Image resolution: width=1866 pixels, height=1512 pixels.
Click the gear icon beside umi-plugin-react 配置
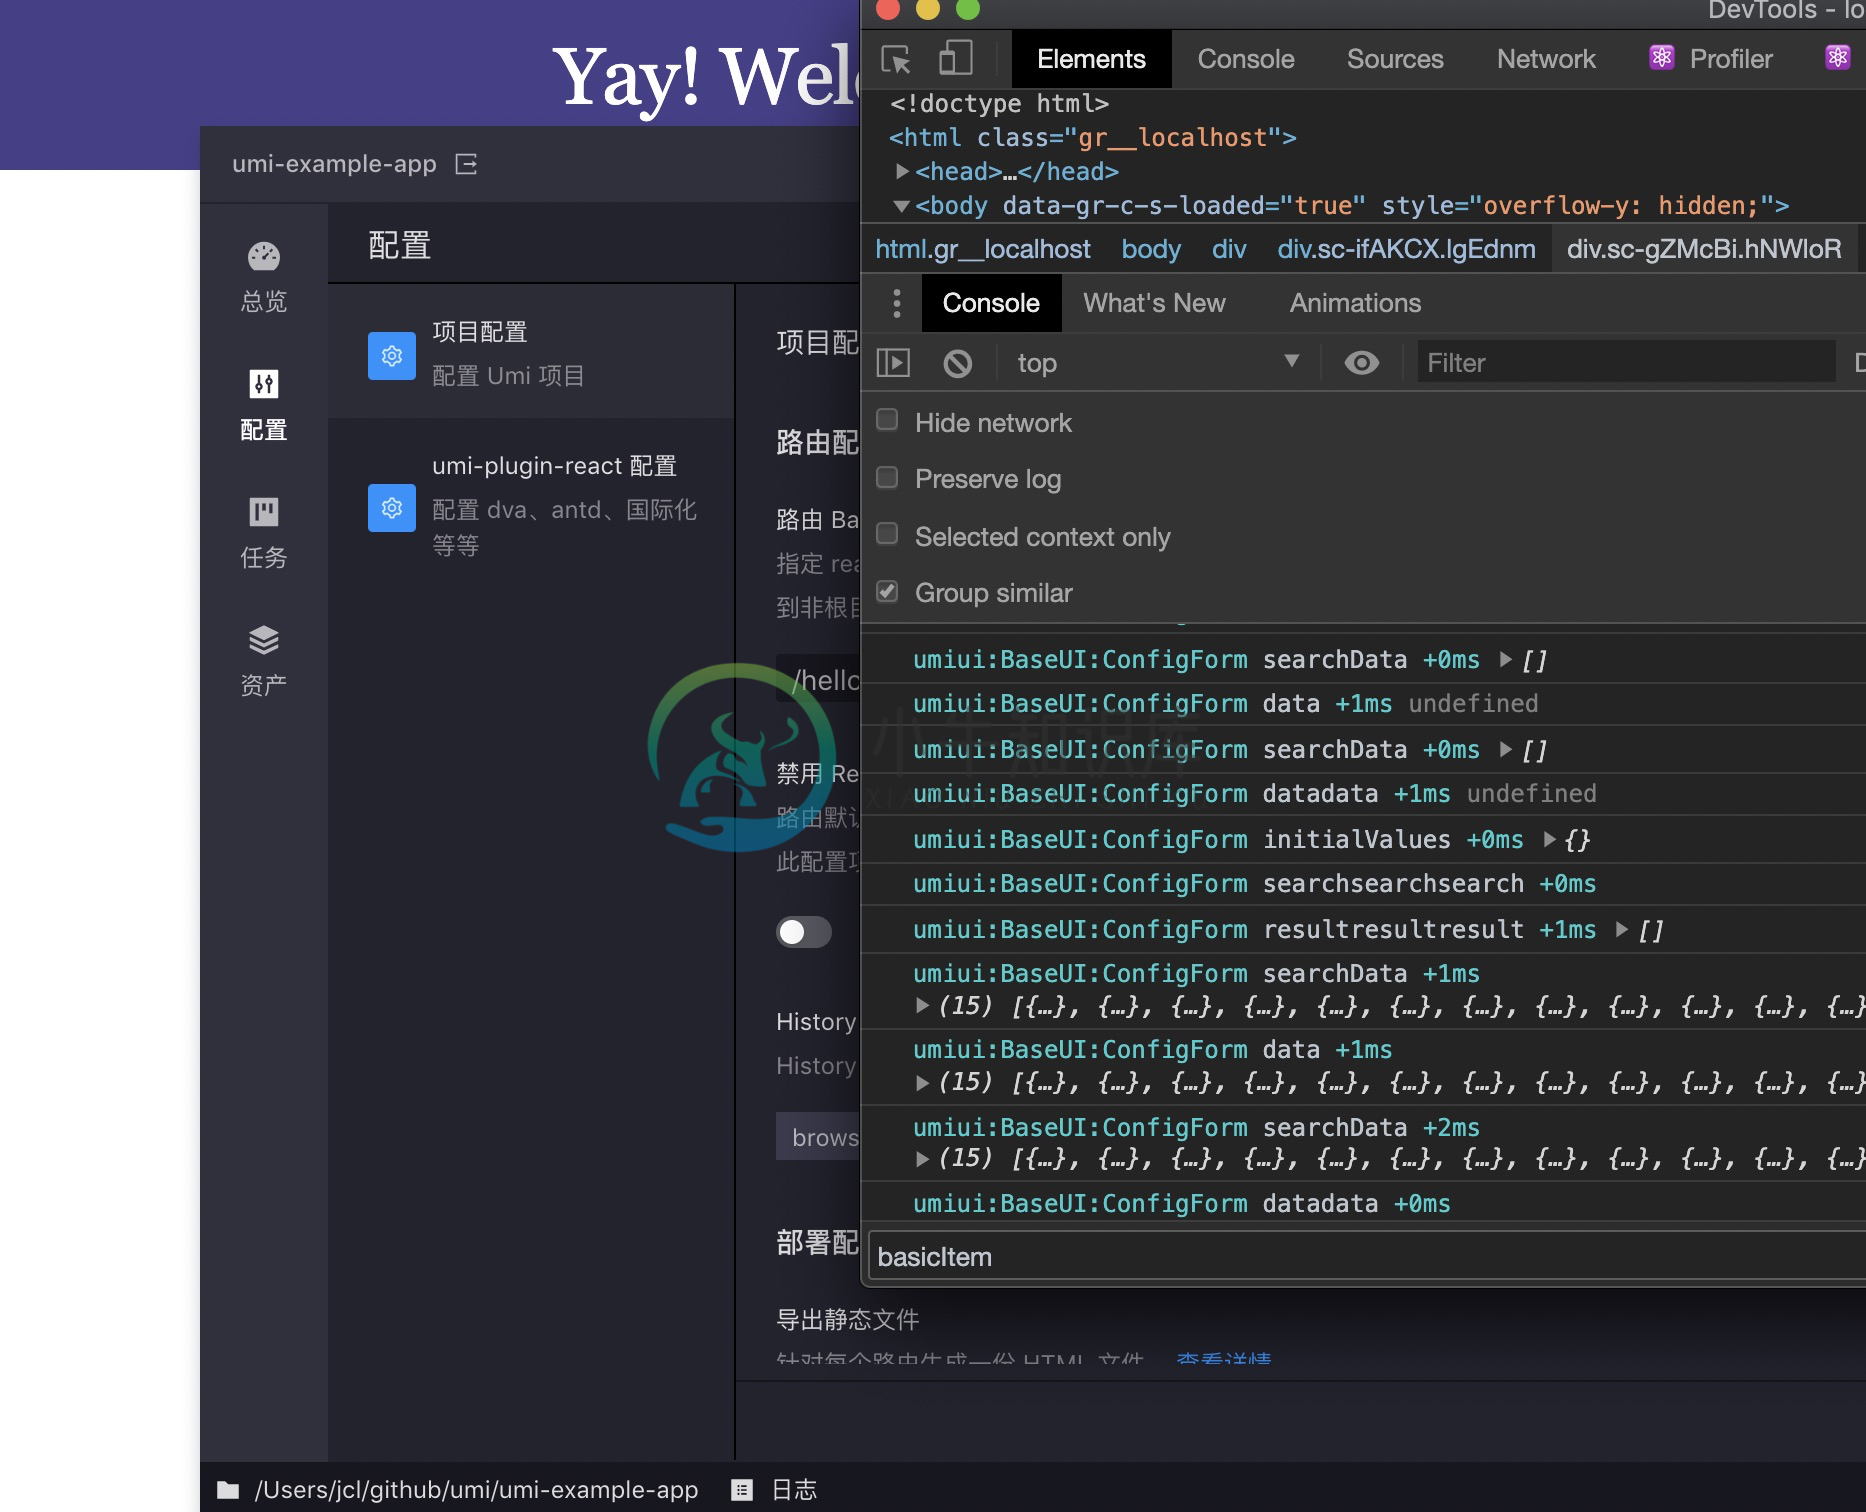click(x=392, y=508)
